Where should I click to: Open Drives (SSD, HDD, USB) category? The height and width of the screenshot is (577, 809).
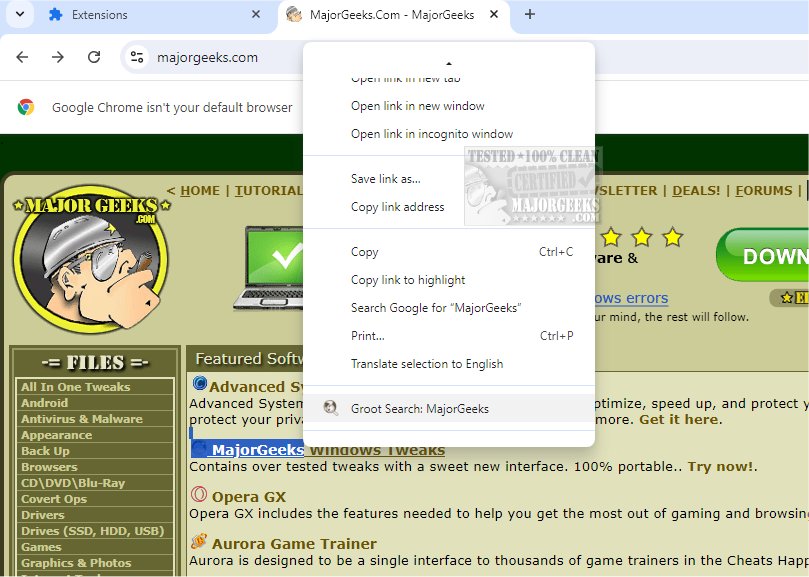(92, 531)
